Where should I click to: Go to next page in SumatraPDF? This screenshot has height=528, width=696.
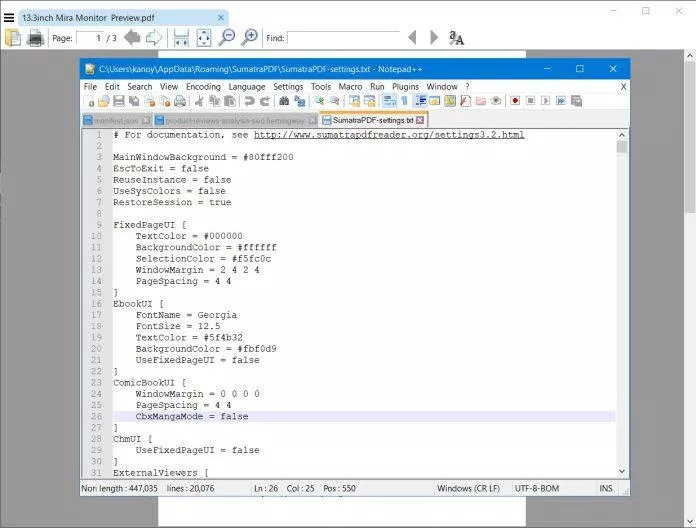click(154, 38)
